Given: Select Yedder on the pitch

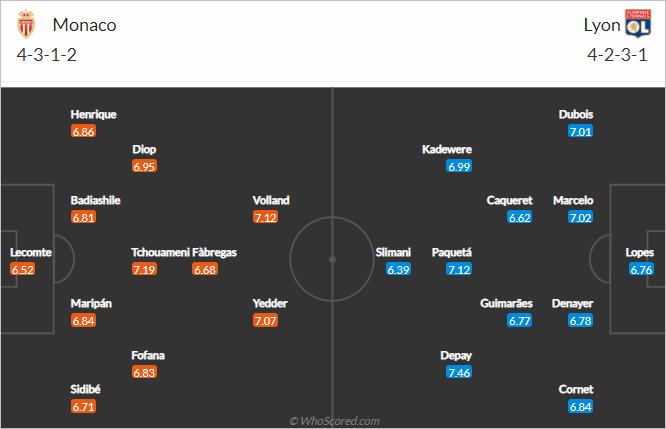Looking at the screenshot, I should click(270, 303).
